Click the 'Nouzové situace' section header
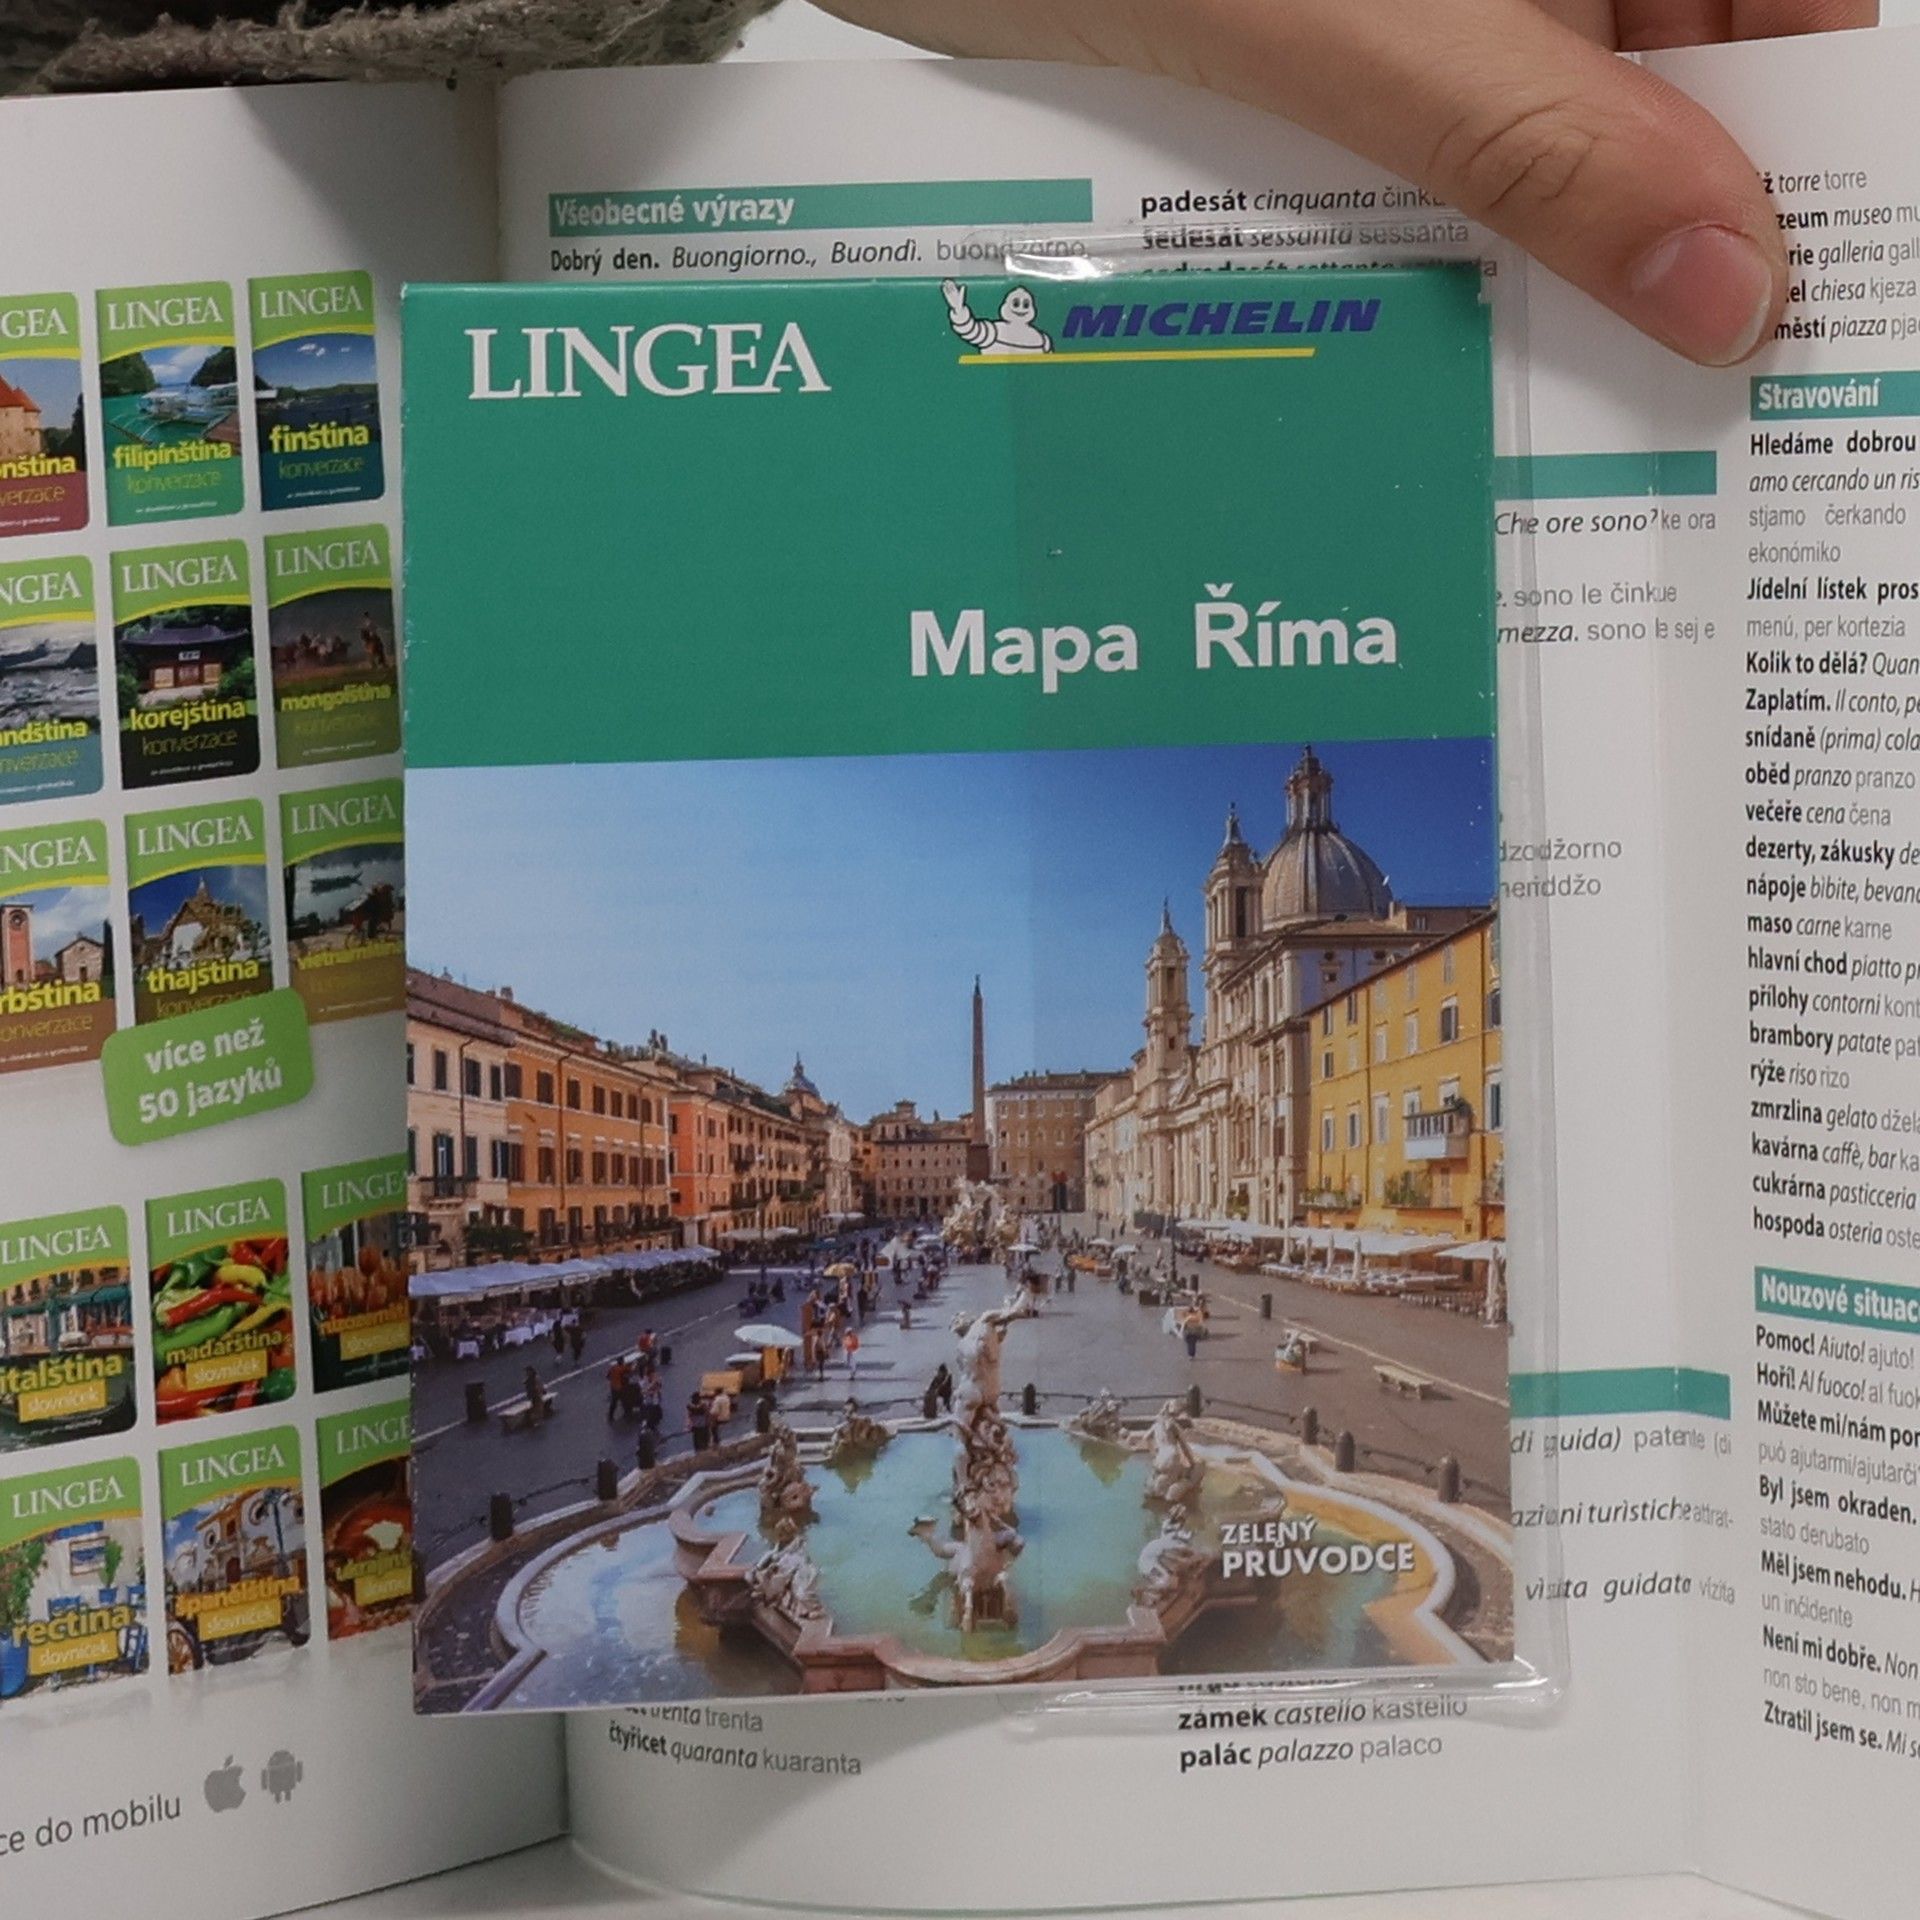The image size is (1920, 1920). [1838, 1297]
